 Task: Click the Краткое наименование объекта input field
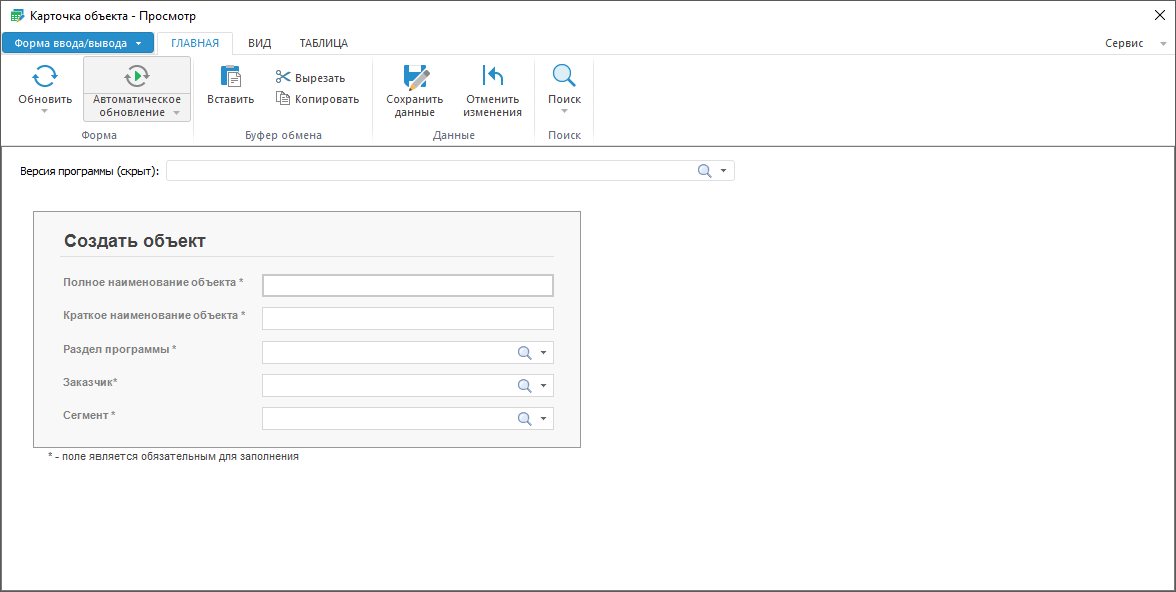pyautogui.click(x=407, y=318)
